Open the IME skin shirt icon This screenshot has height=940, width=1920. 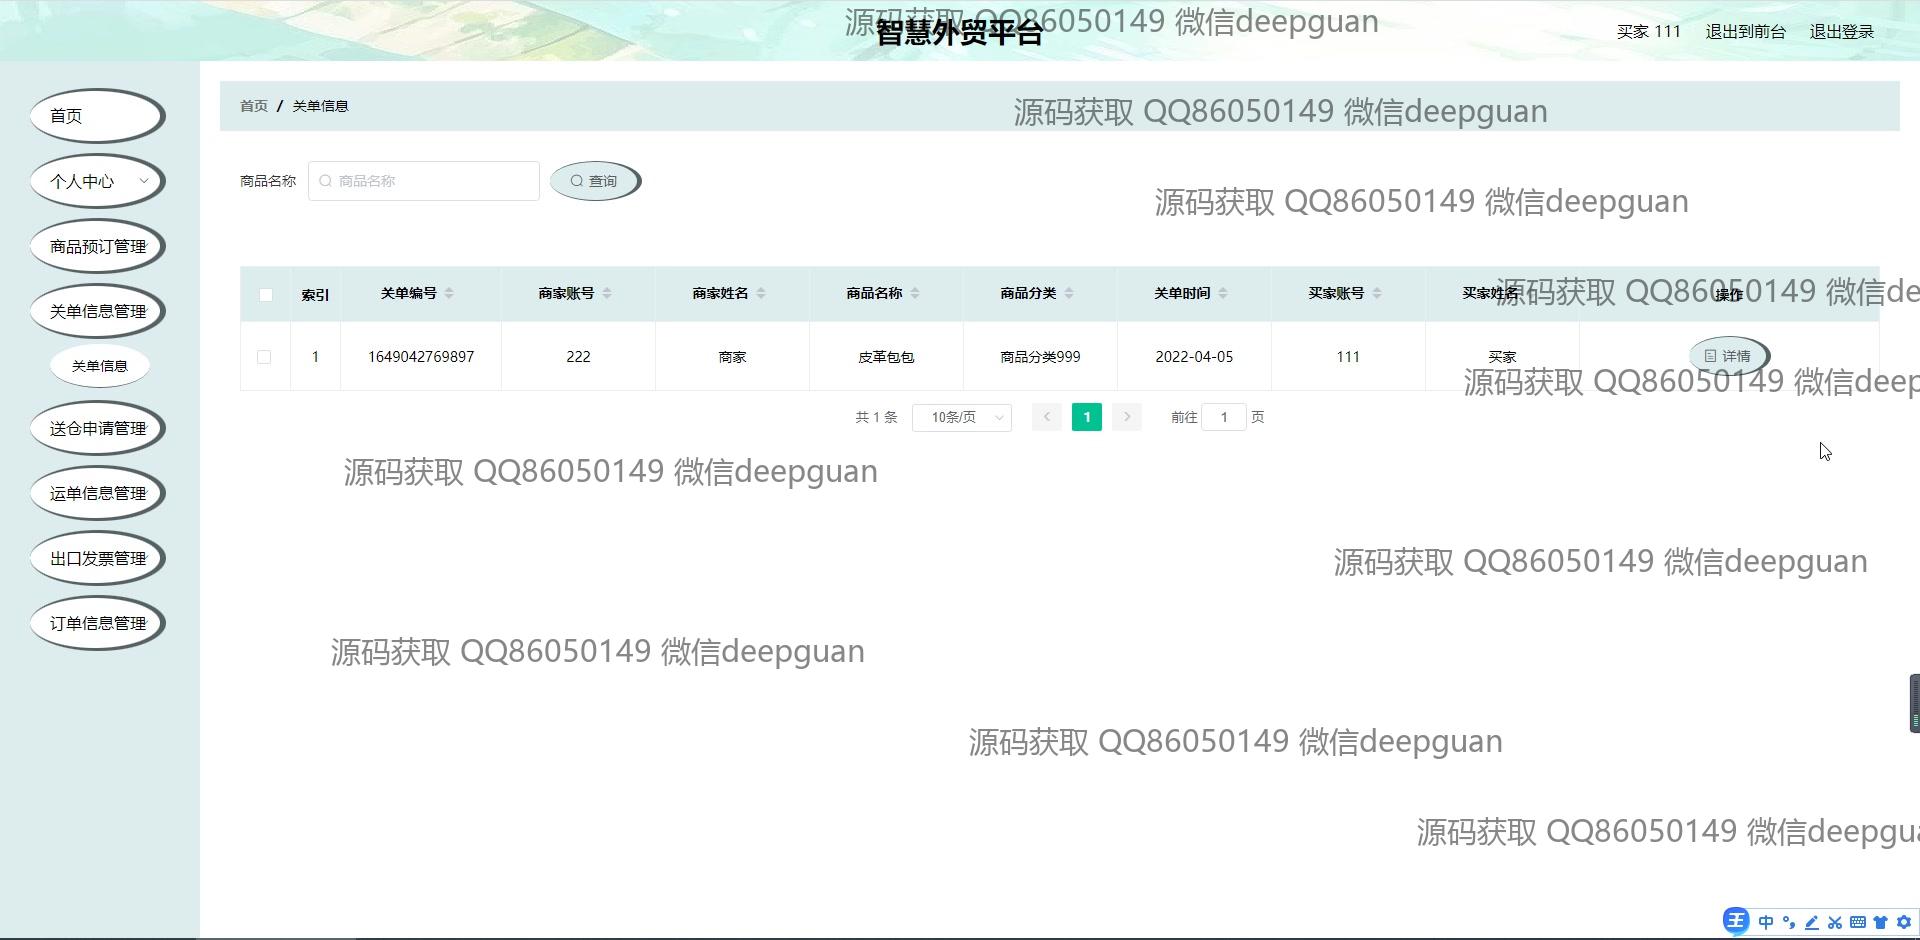coord(1880,922)
